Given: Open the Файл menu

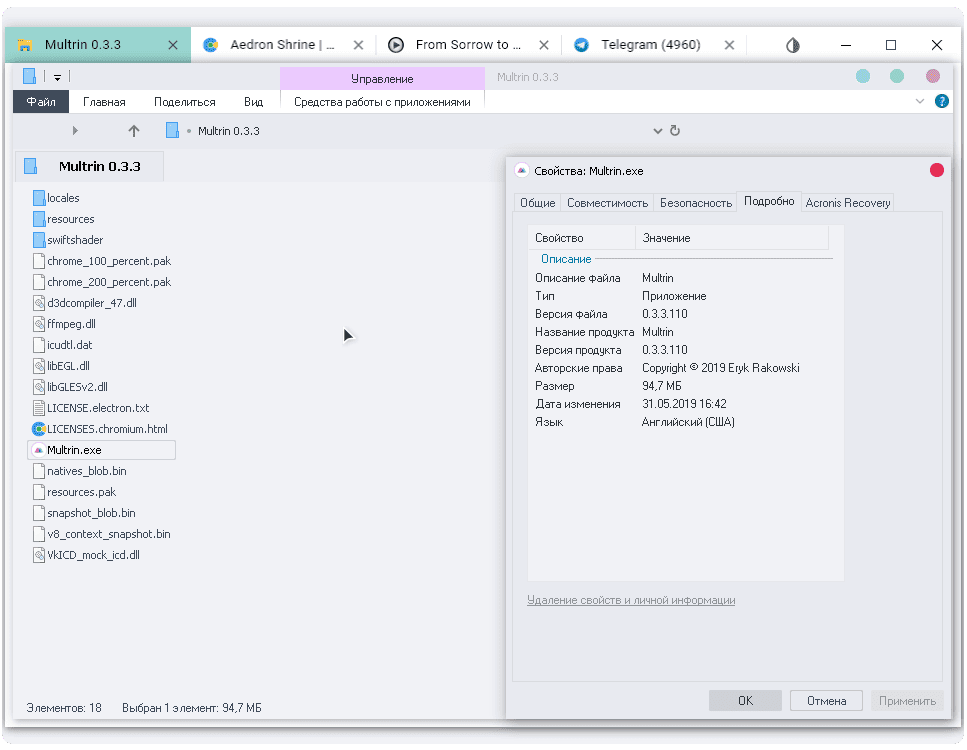Looking at the screenshot, I should tap(41, 102).
